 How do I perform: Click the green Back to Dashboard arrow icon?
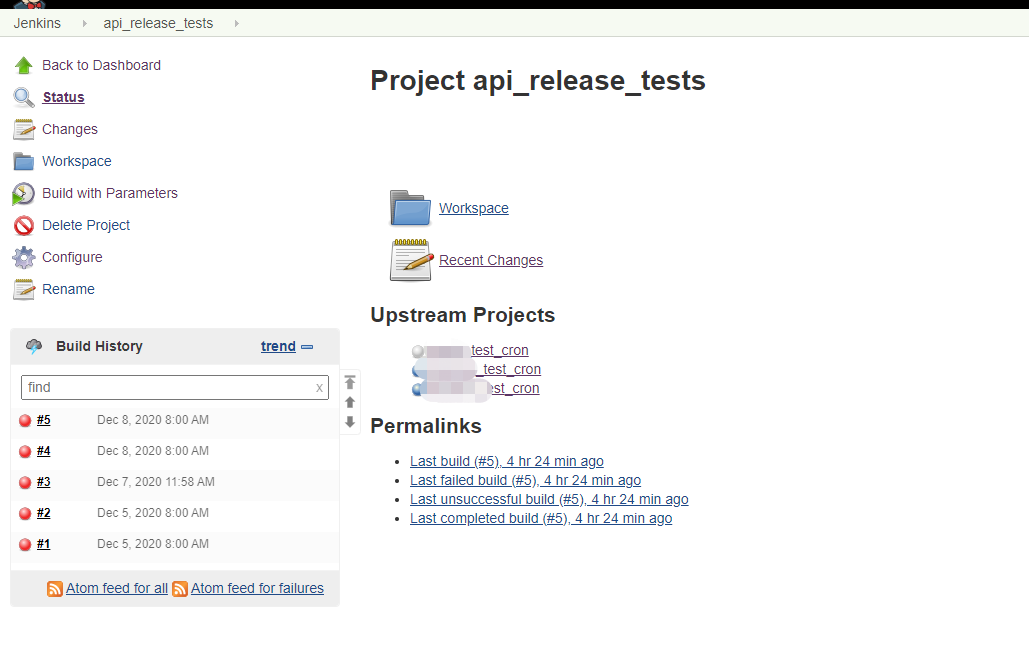tap(24, 66)
